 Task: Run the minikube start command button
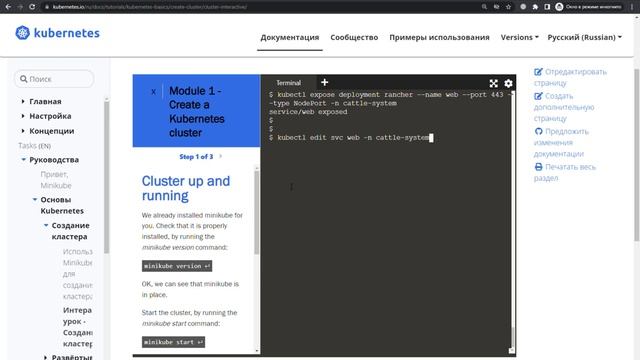pos(173,342)
